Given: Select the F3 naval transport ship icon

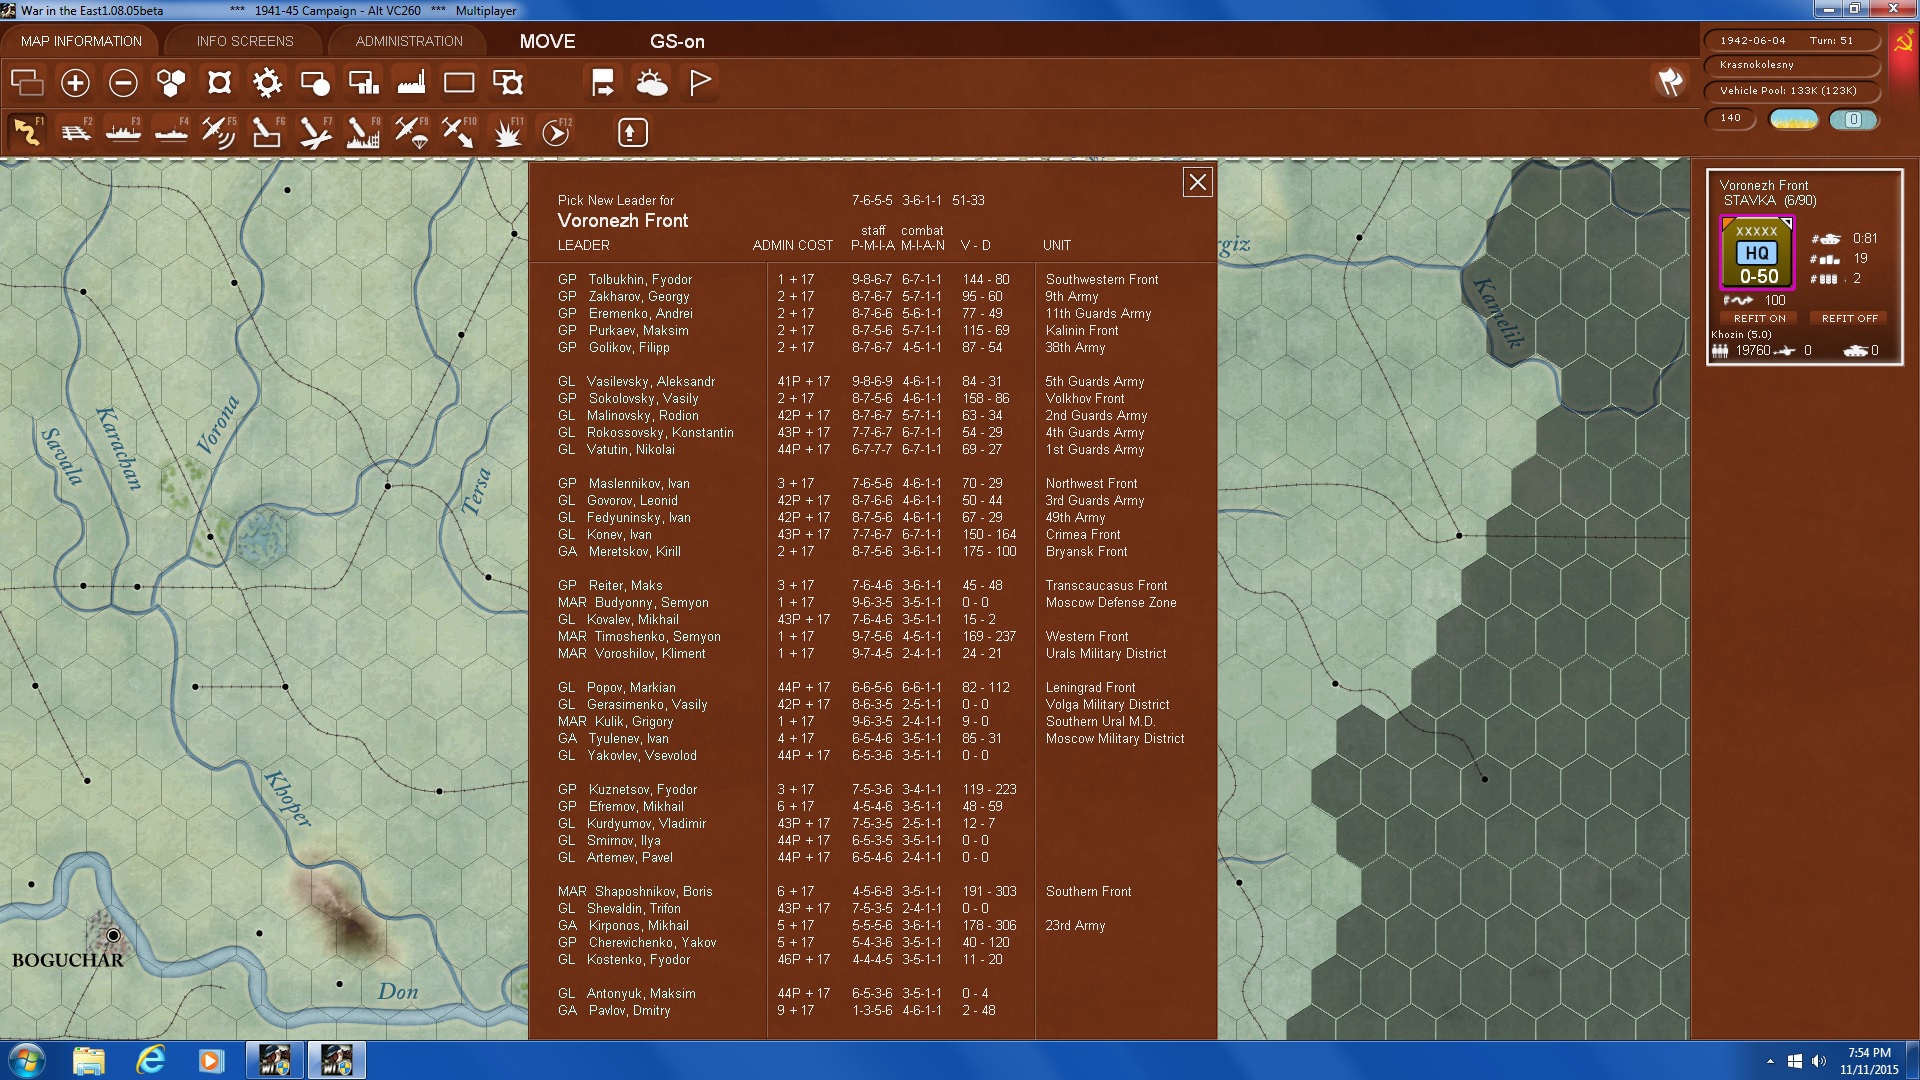Looking at the screenshot, I should [124, 132].
